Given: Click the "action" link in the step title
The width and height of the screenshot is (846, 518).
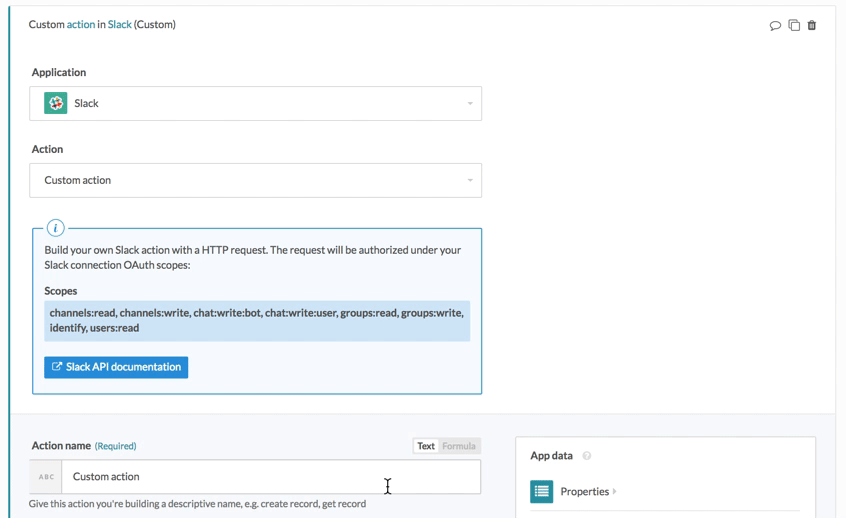Looking at the screenshot, I should tap(81, 25).
